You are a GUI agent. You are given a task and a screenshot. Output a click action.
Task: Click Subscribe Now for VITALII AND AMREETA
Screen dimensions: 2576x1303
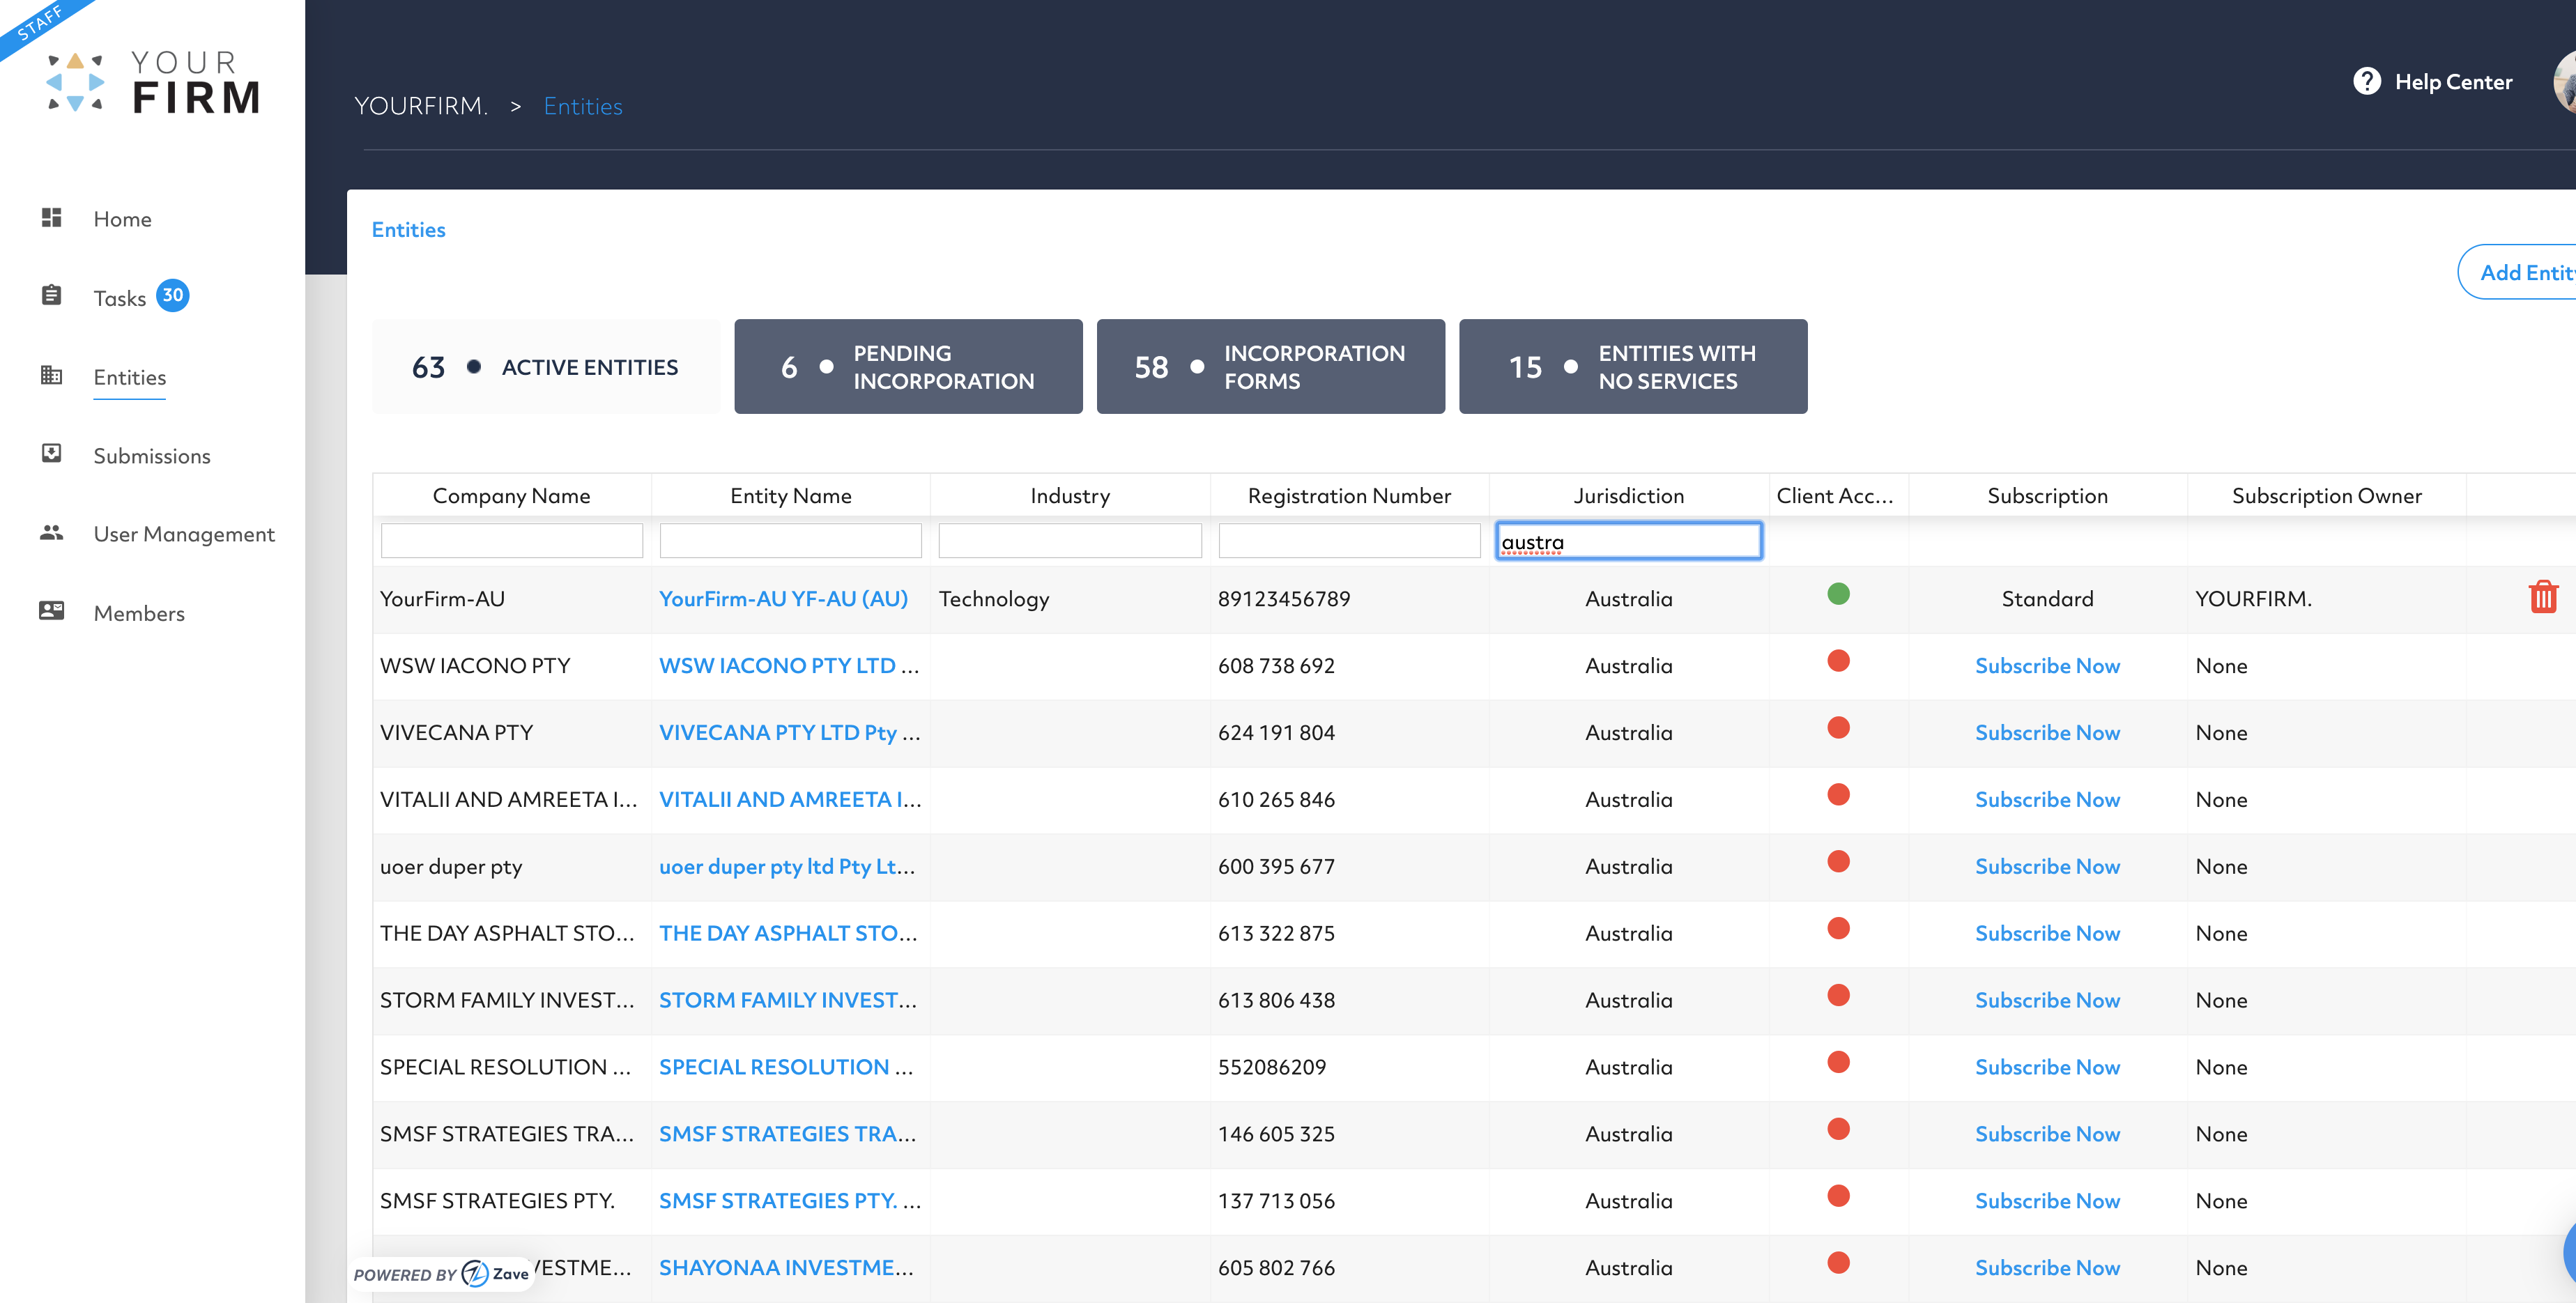[x=2047, y=800]
